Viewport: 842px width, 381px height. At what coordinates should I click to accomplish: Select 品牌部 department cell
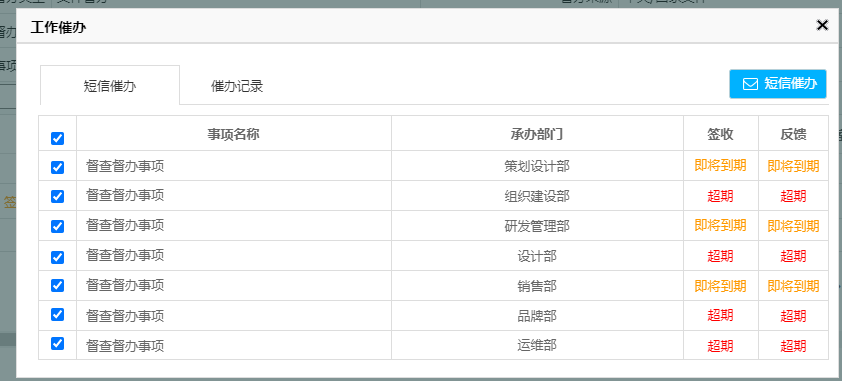[537, 316]
